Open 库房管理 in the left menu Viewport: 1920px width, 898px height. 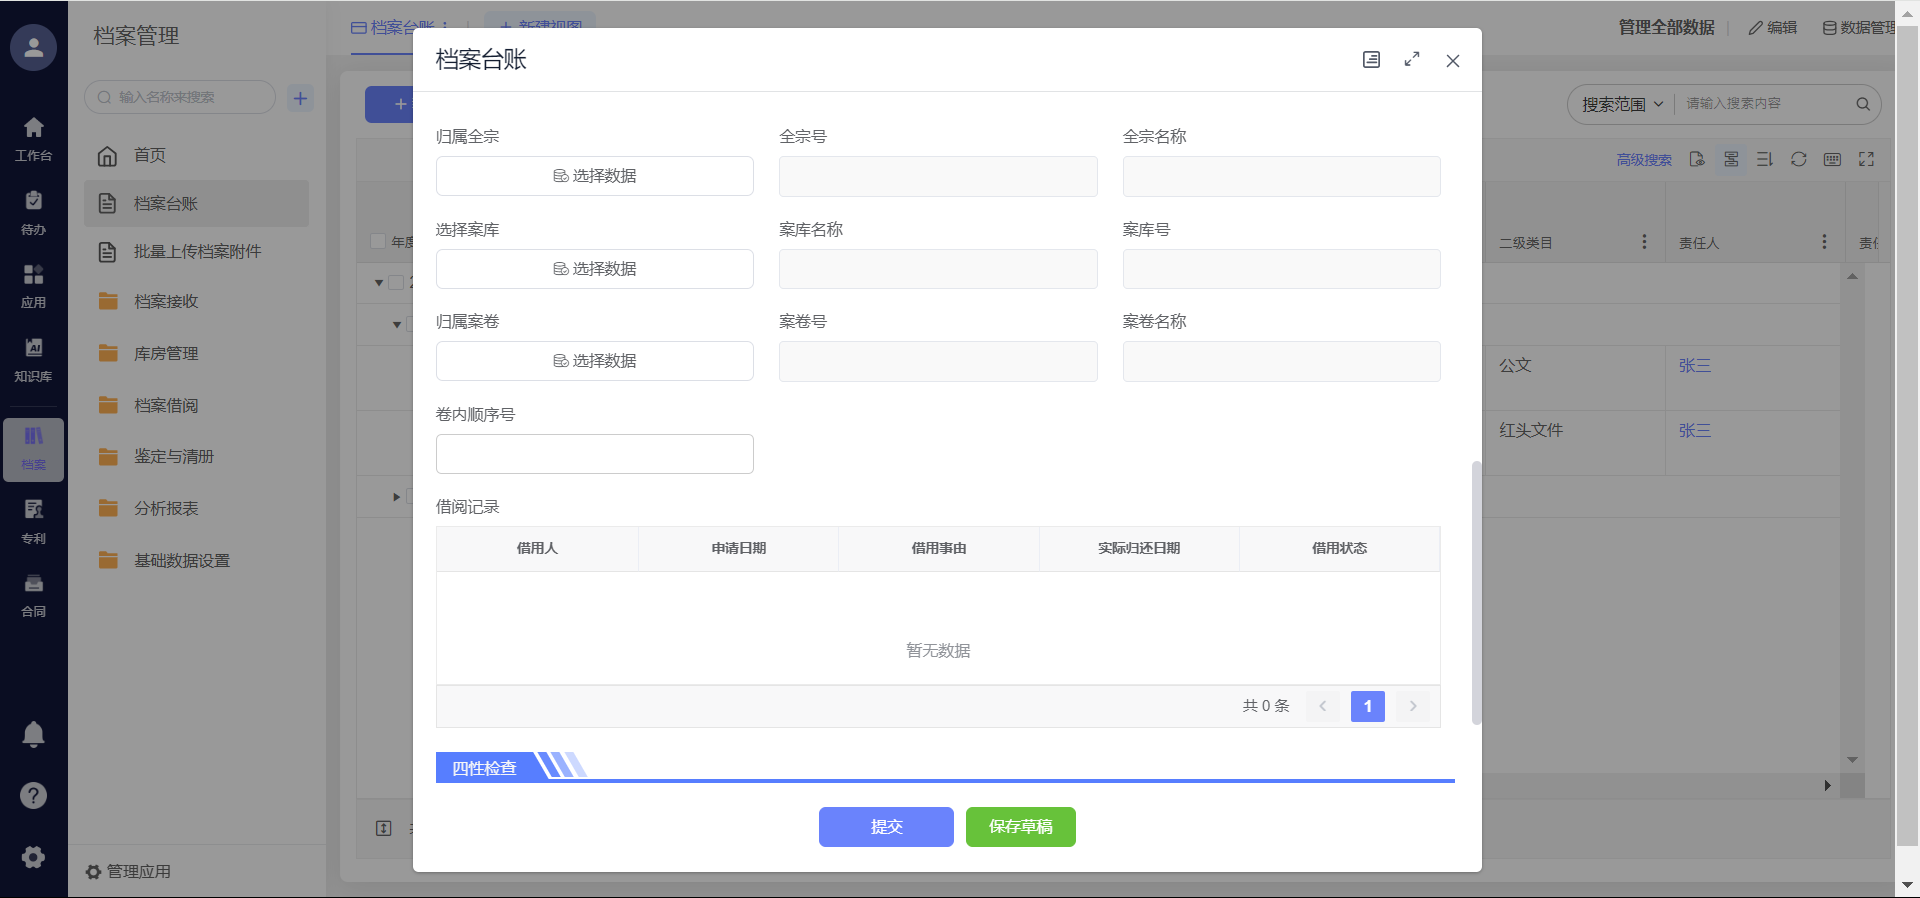pyautogui.click(x=166, y=353)
